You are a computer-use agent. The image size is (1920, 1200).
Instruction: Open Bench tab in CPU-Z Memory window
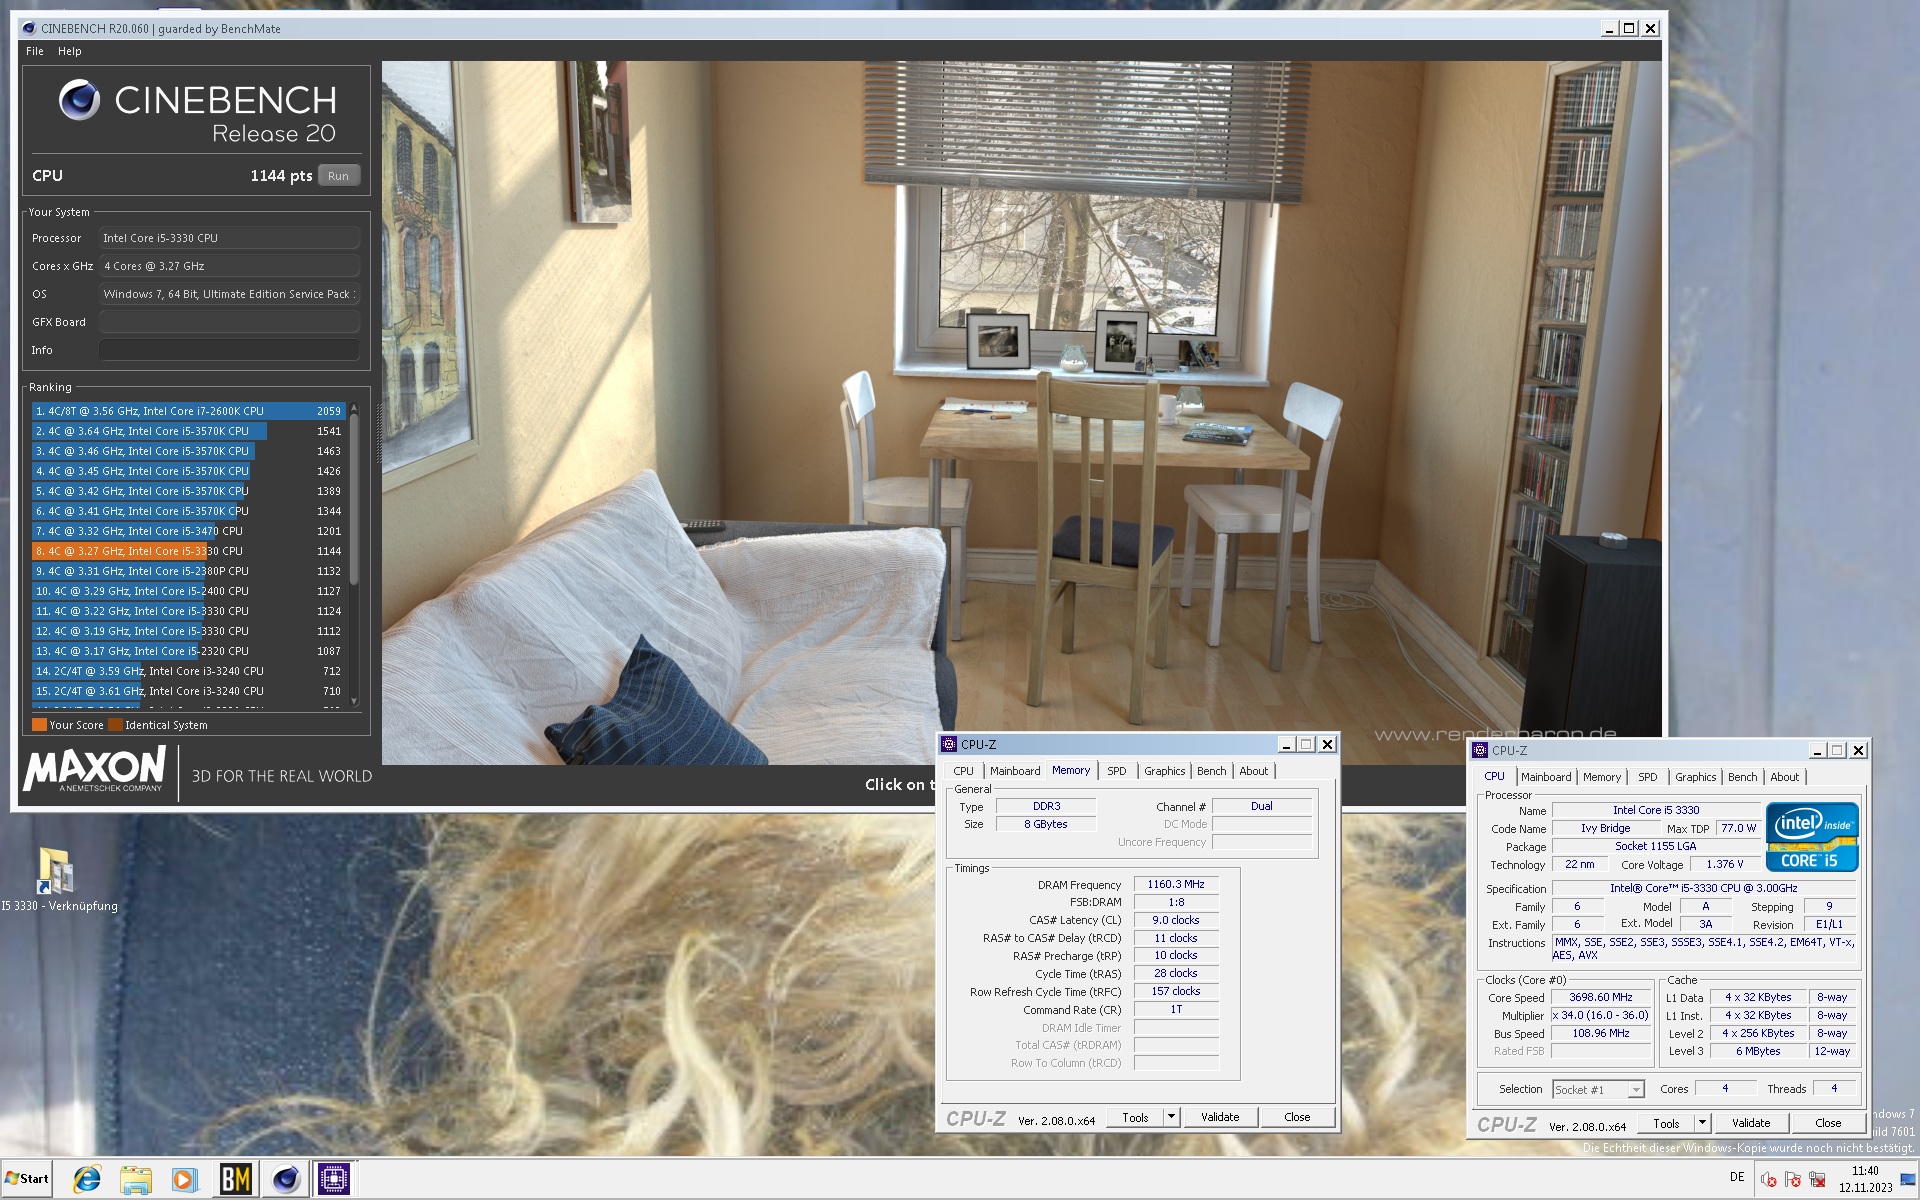pyautogui.click(x=1212, y=771)
